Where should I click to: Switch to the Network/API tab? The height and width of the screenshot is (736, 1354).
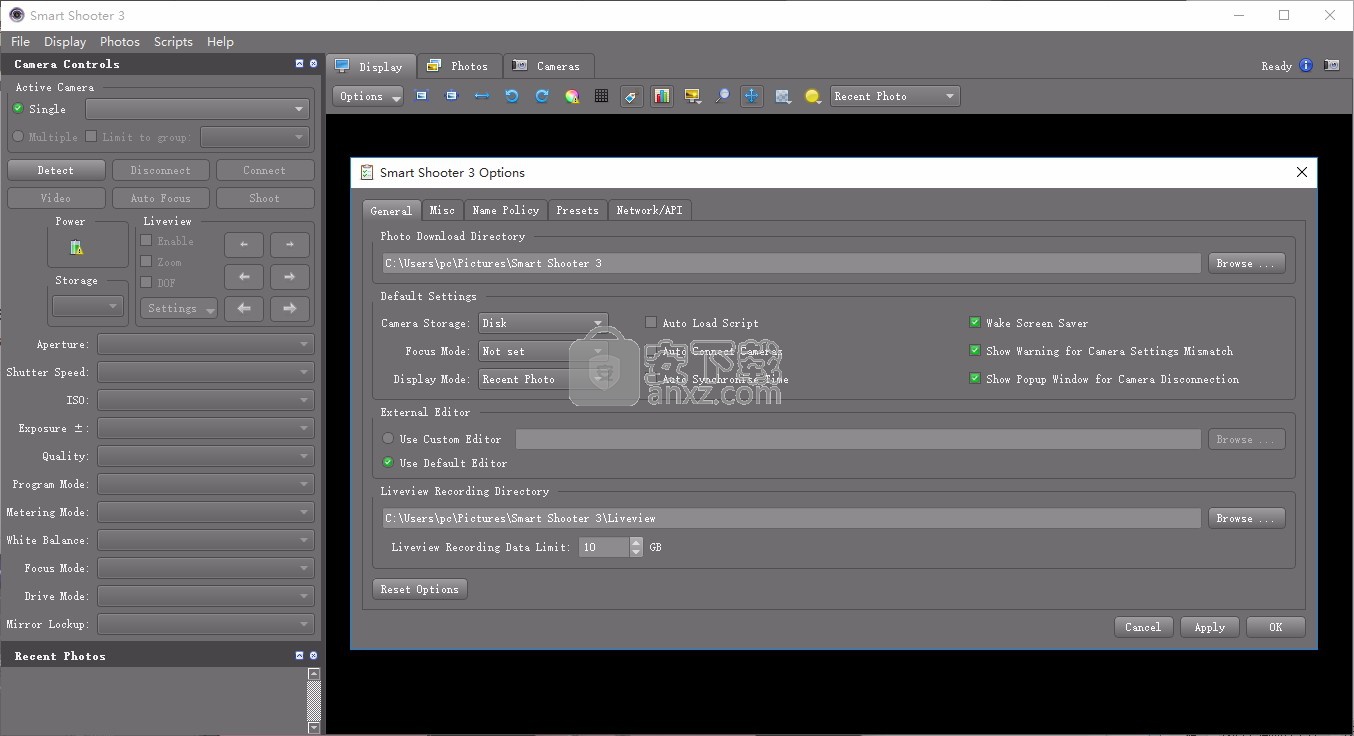(649, 210)
